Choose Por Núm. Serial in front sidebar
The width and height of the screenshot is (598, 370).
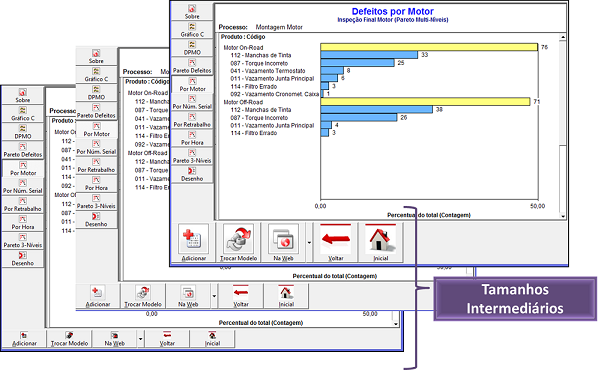(192, 102)
